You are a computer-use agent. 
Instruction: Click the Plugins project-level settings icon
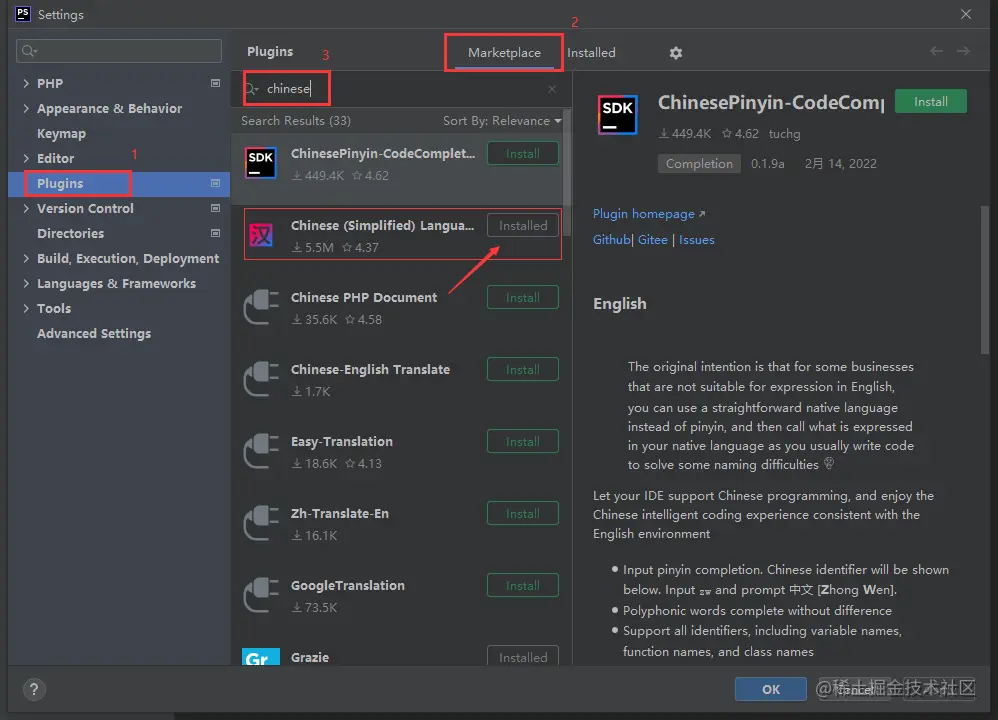tap(215, 183)
